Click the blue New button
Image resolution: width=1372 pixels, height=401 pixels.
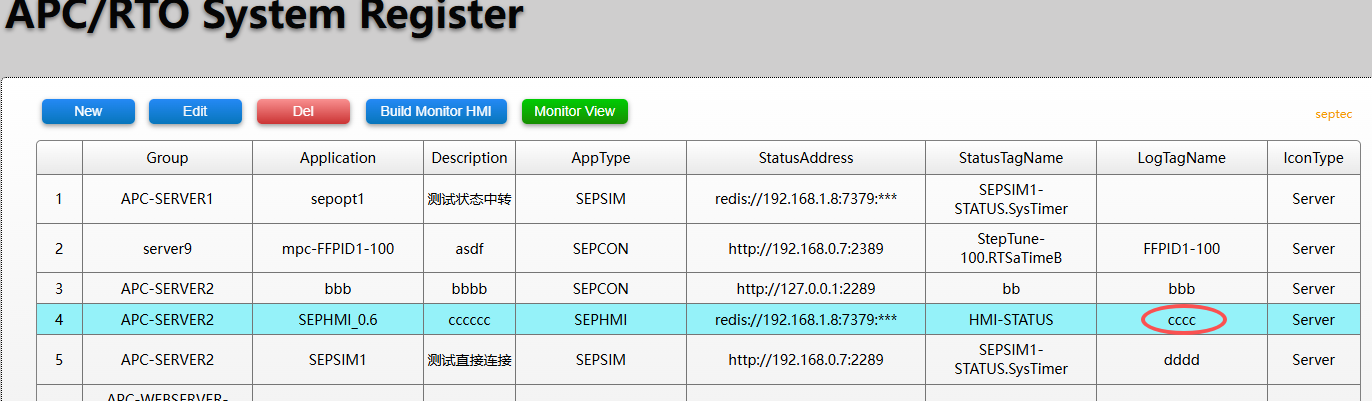(88, 111)
